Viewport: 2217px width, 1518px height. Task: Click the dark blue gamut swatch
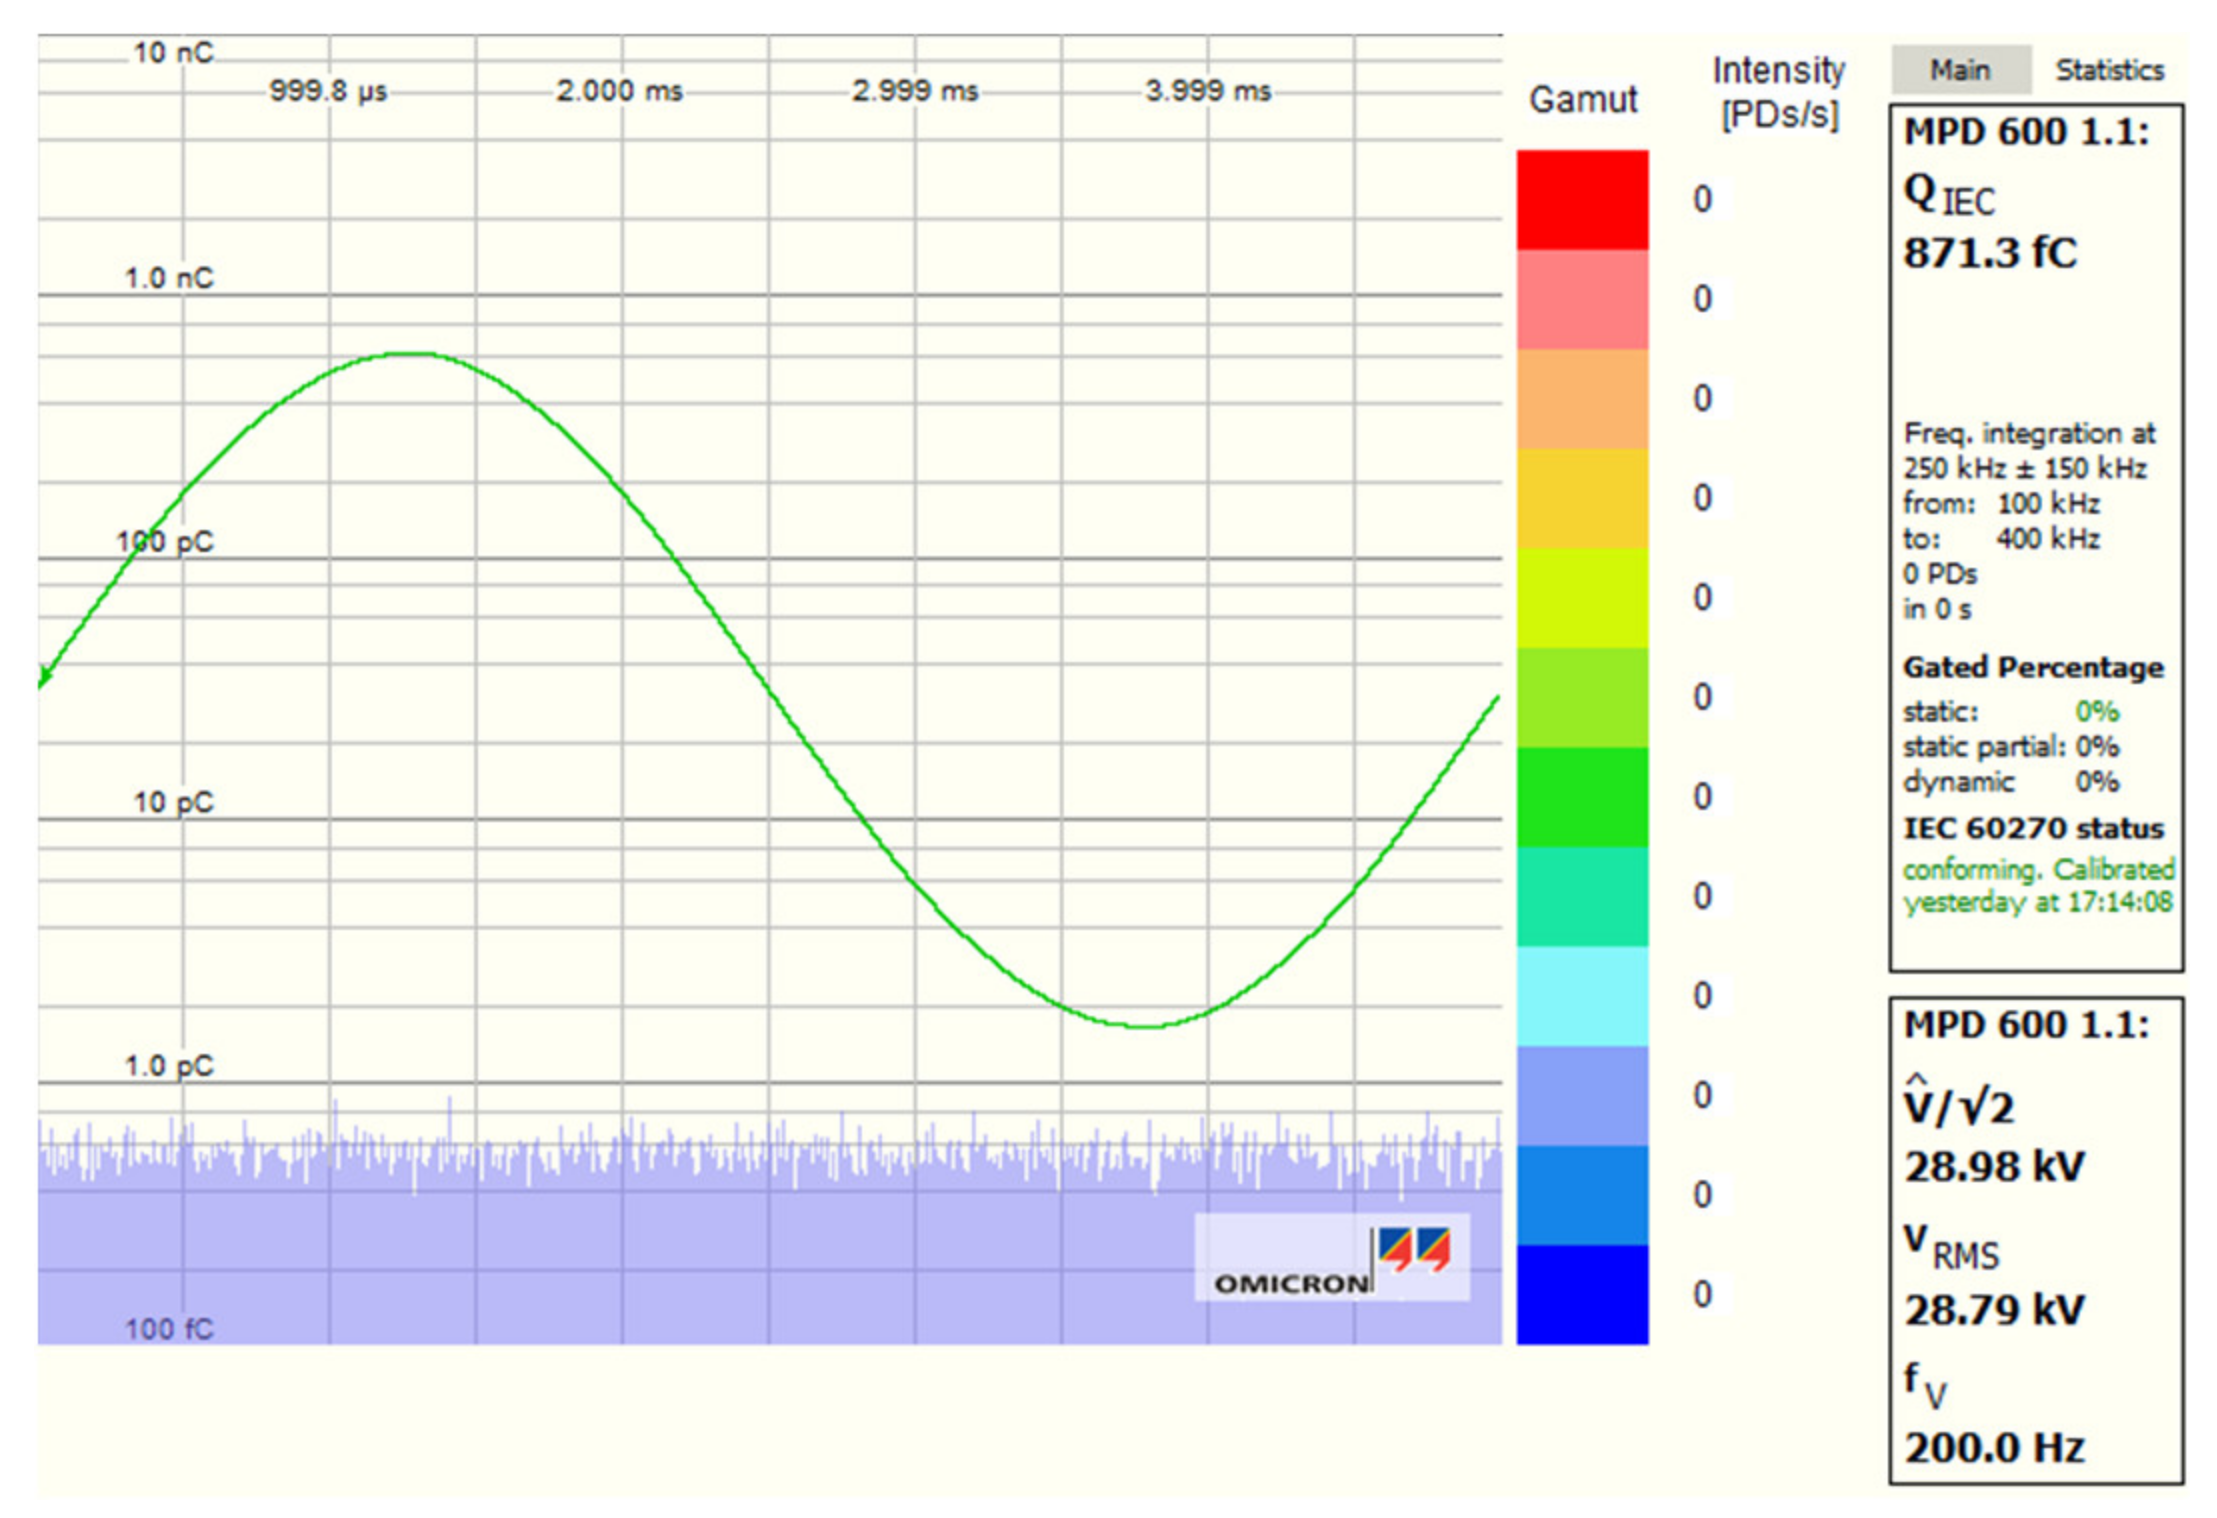tap(1581, 1294)
